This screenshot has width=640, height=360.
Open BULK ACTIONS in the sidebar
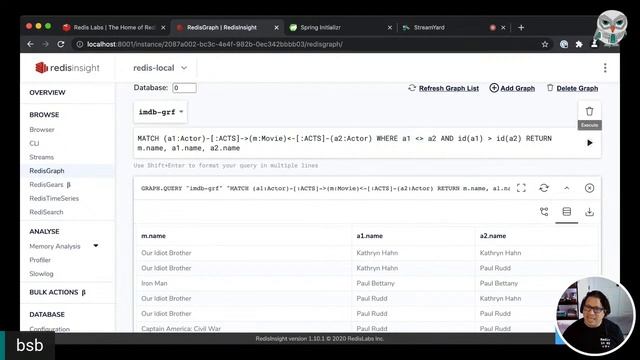coord(57,292)
